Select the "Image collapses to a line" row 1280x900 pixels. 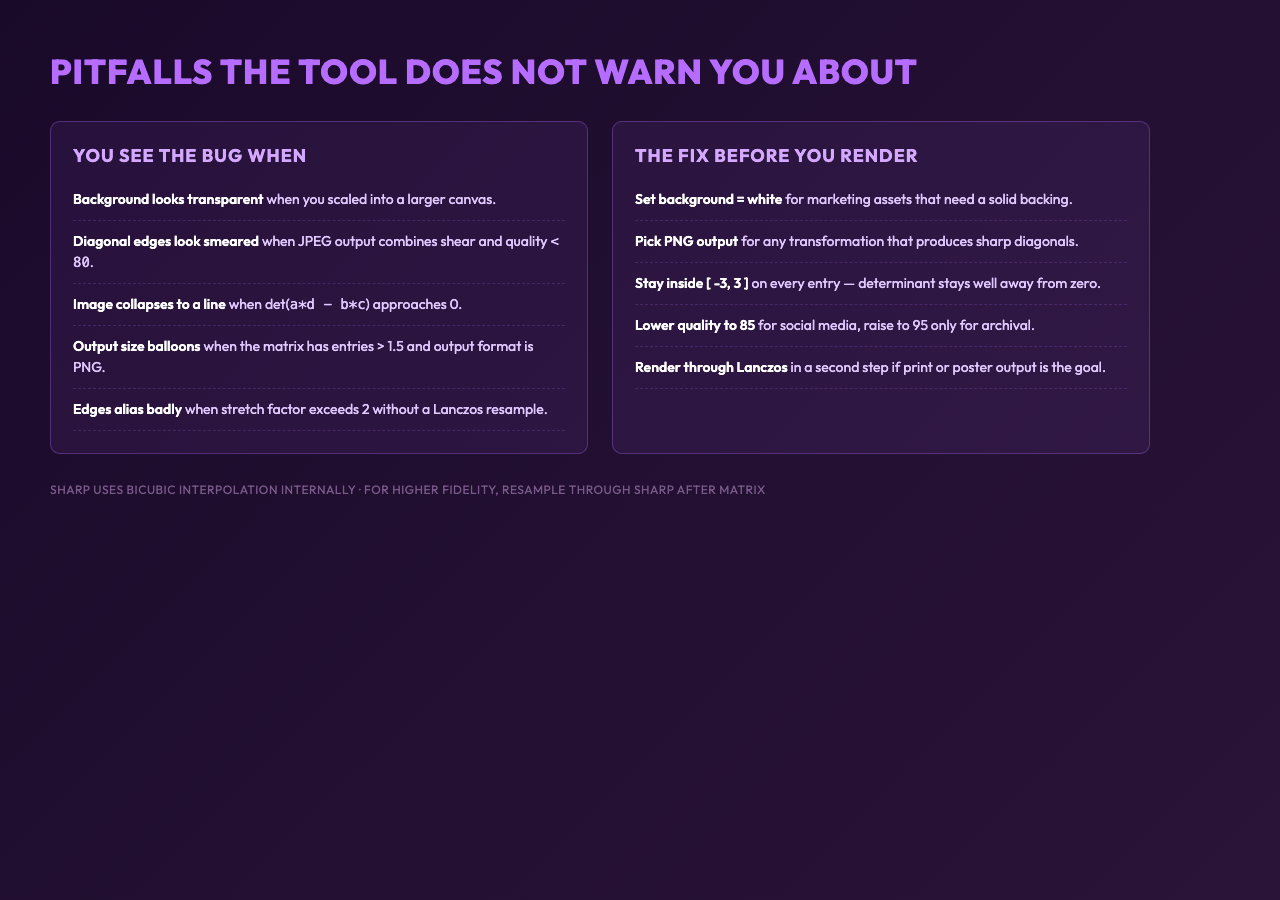319,304
